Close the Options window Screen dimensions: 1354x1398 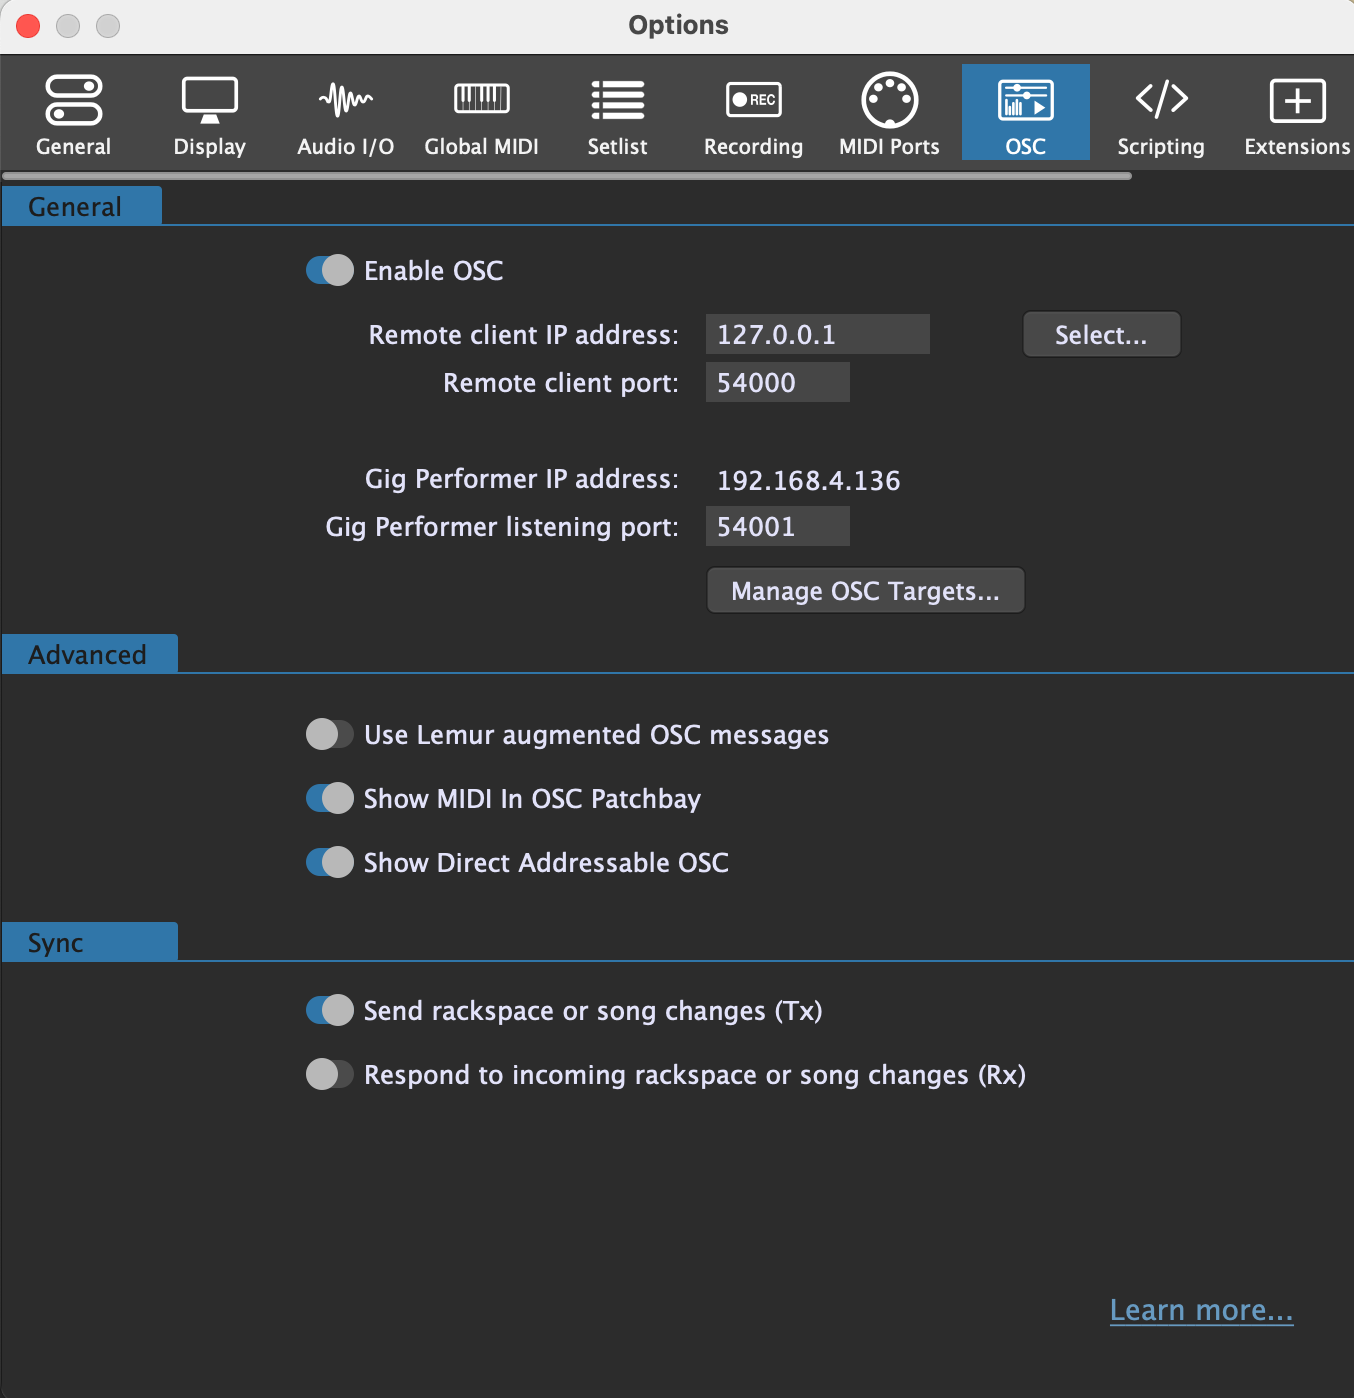click(28, 26)
